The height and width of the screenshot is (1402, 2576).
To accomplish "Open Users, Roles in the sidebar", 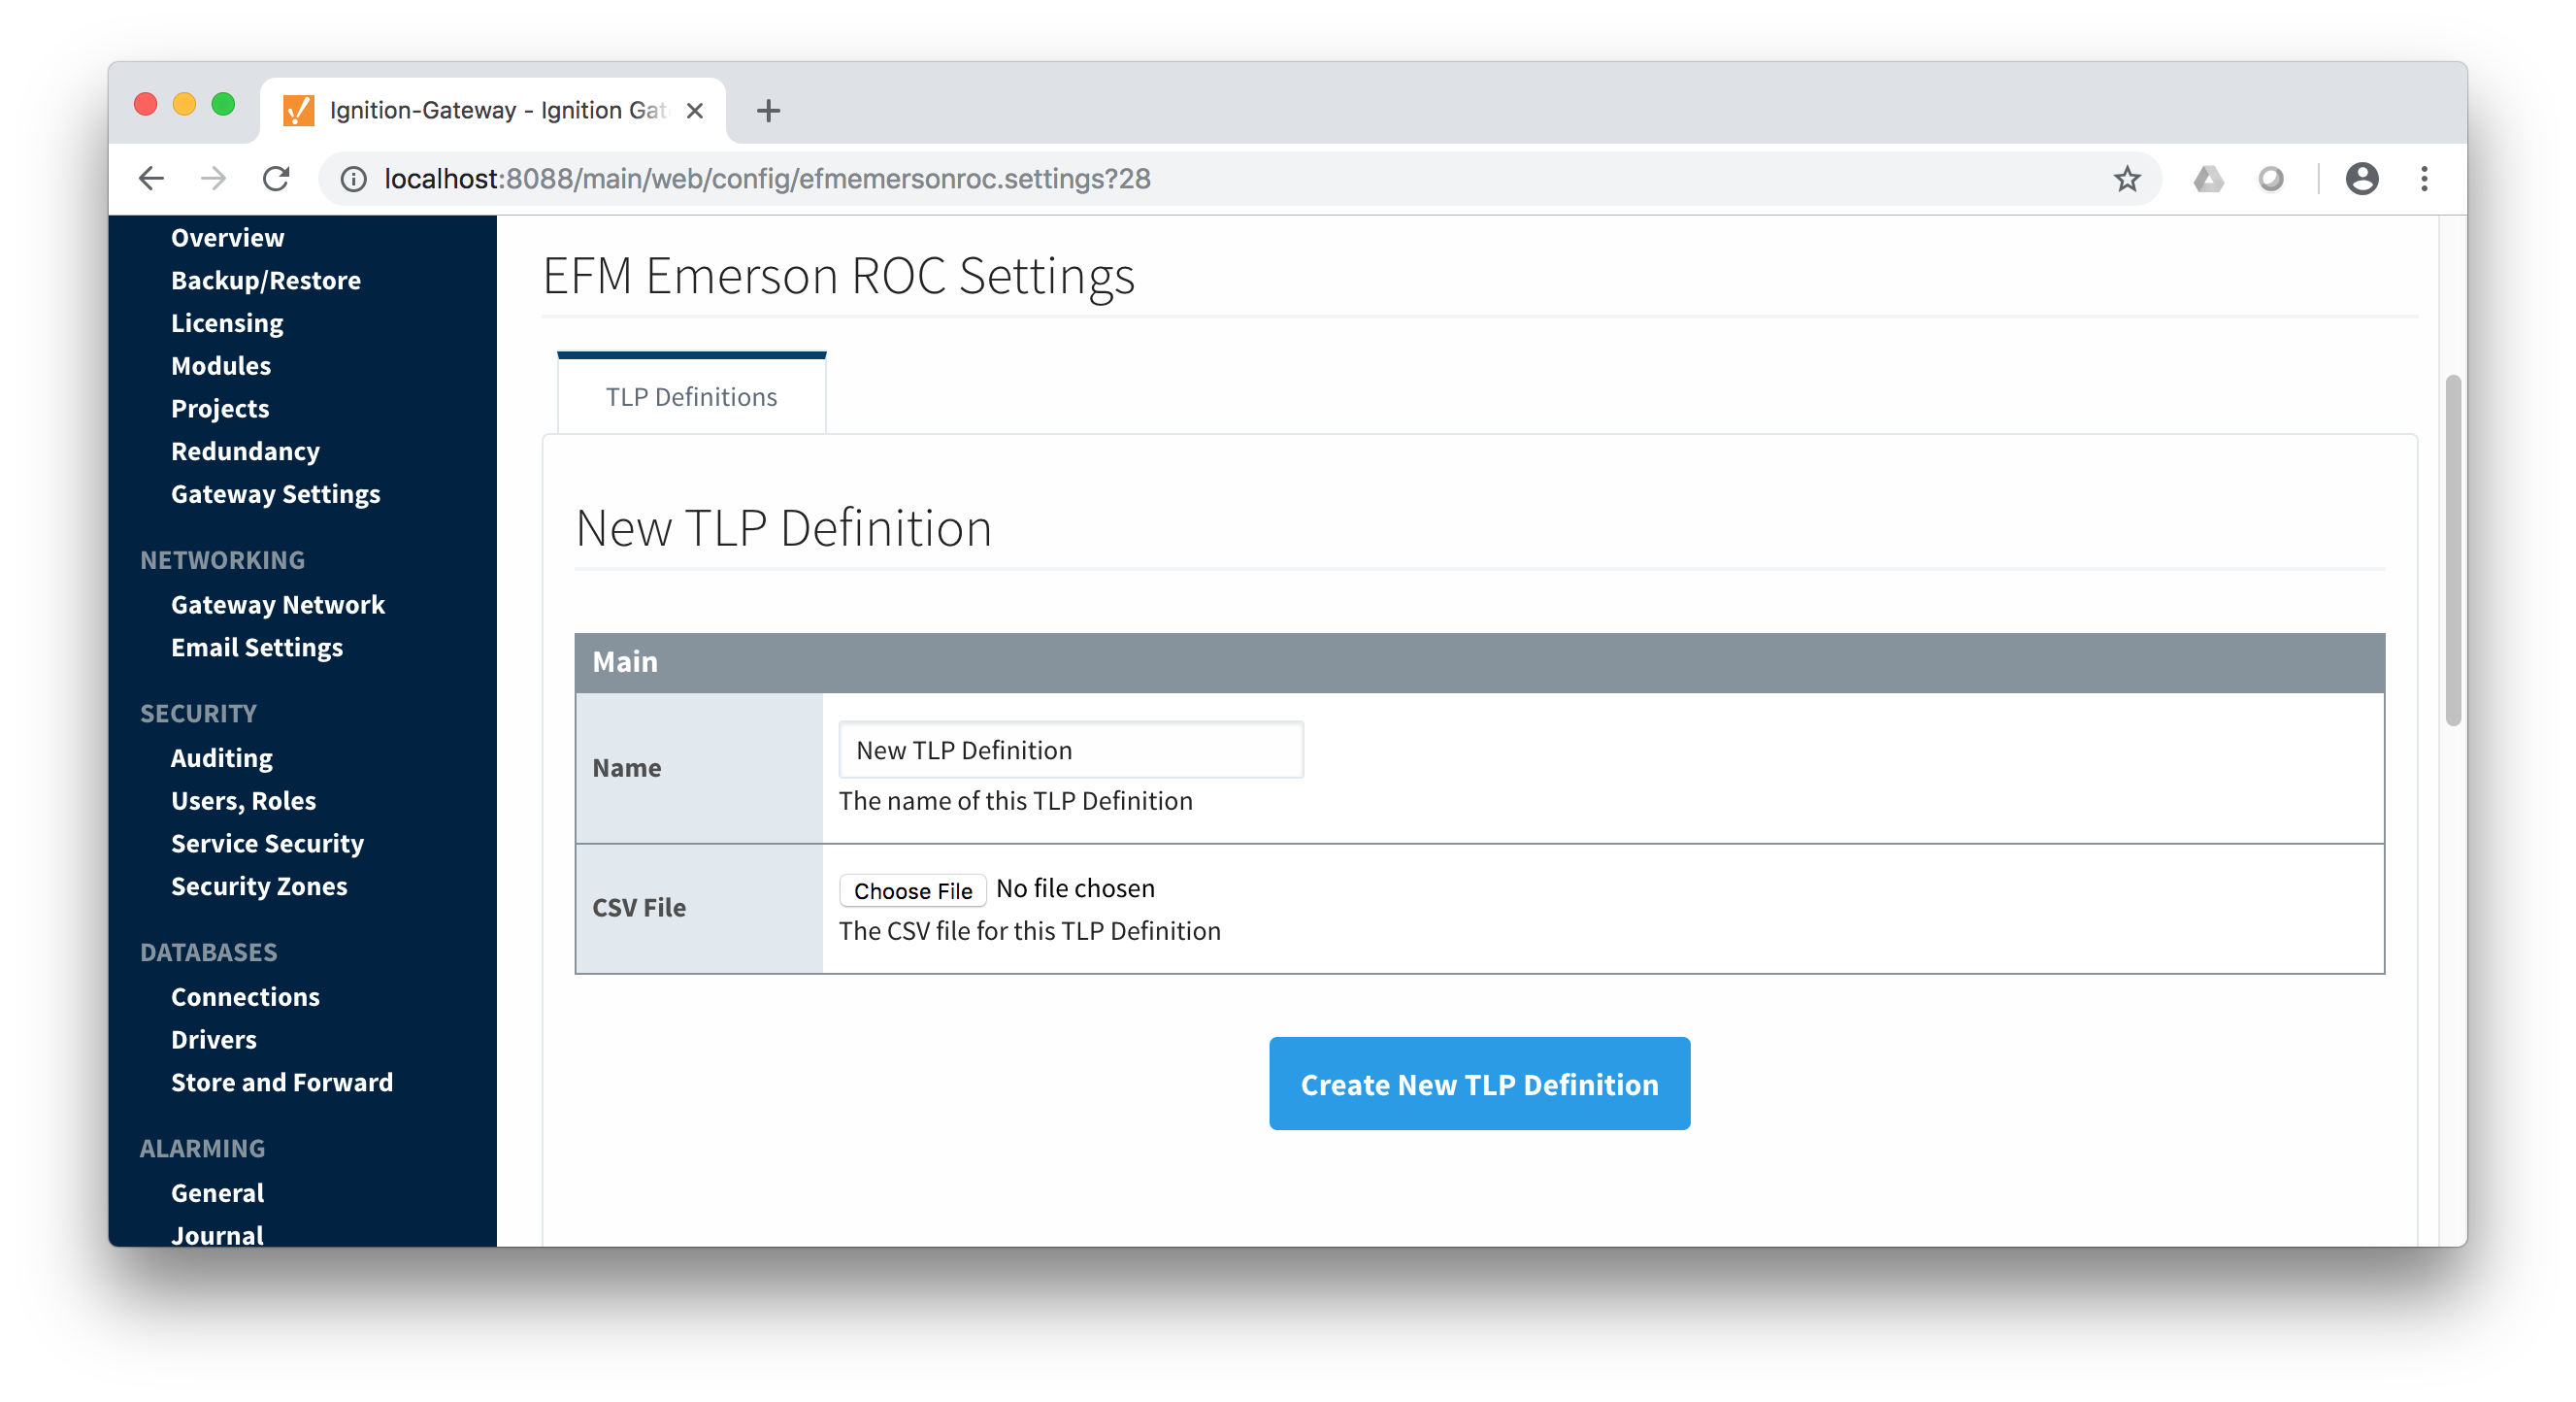I will click(243, 800).
